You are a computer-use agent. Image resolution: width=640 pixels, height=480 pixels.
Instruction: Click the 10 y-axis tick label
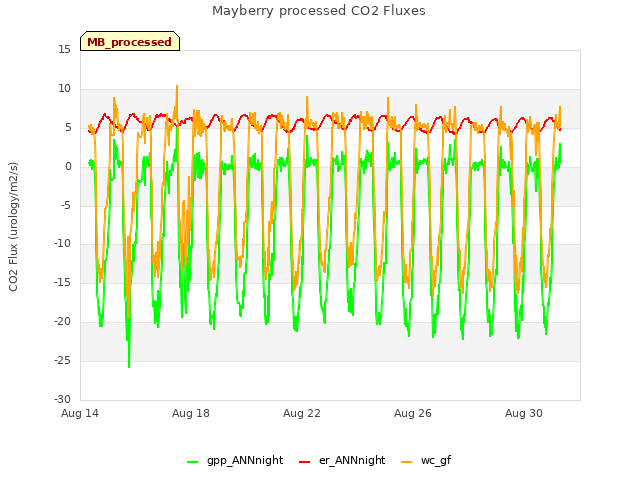click(64, 89)
